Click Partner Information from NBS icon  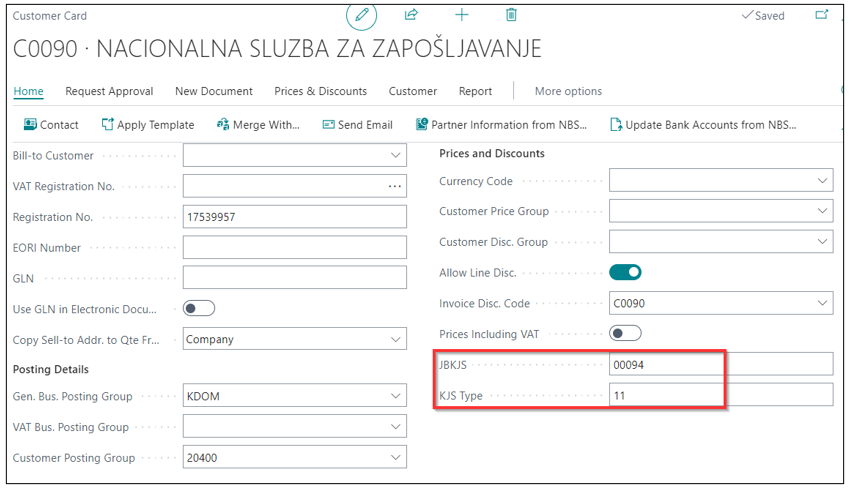tap(422, 125)
